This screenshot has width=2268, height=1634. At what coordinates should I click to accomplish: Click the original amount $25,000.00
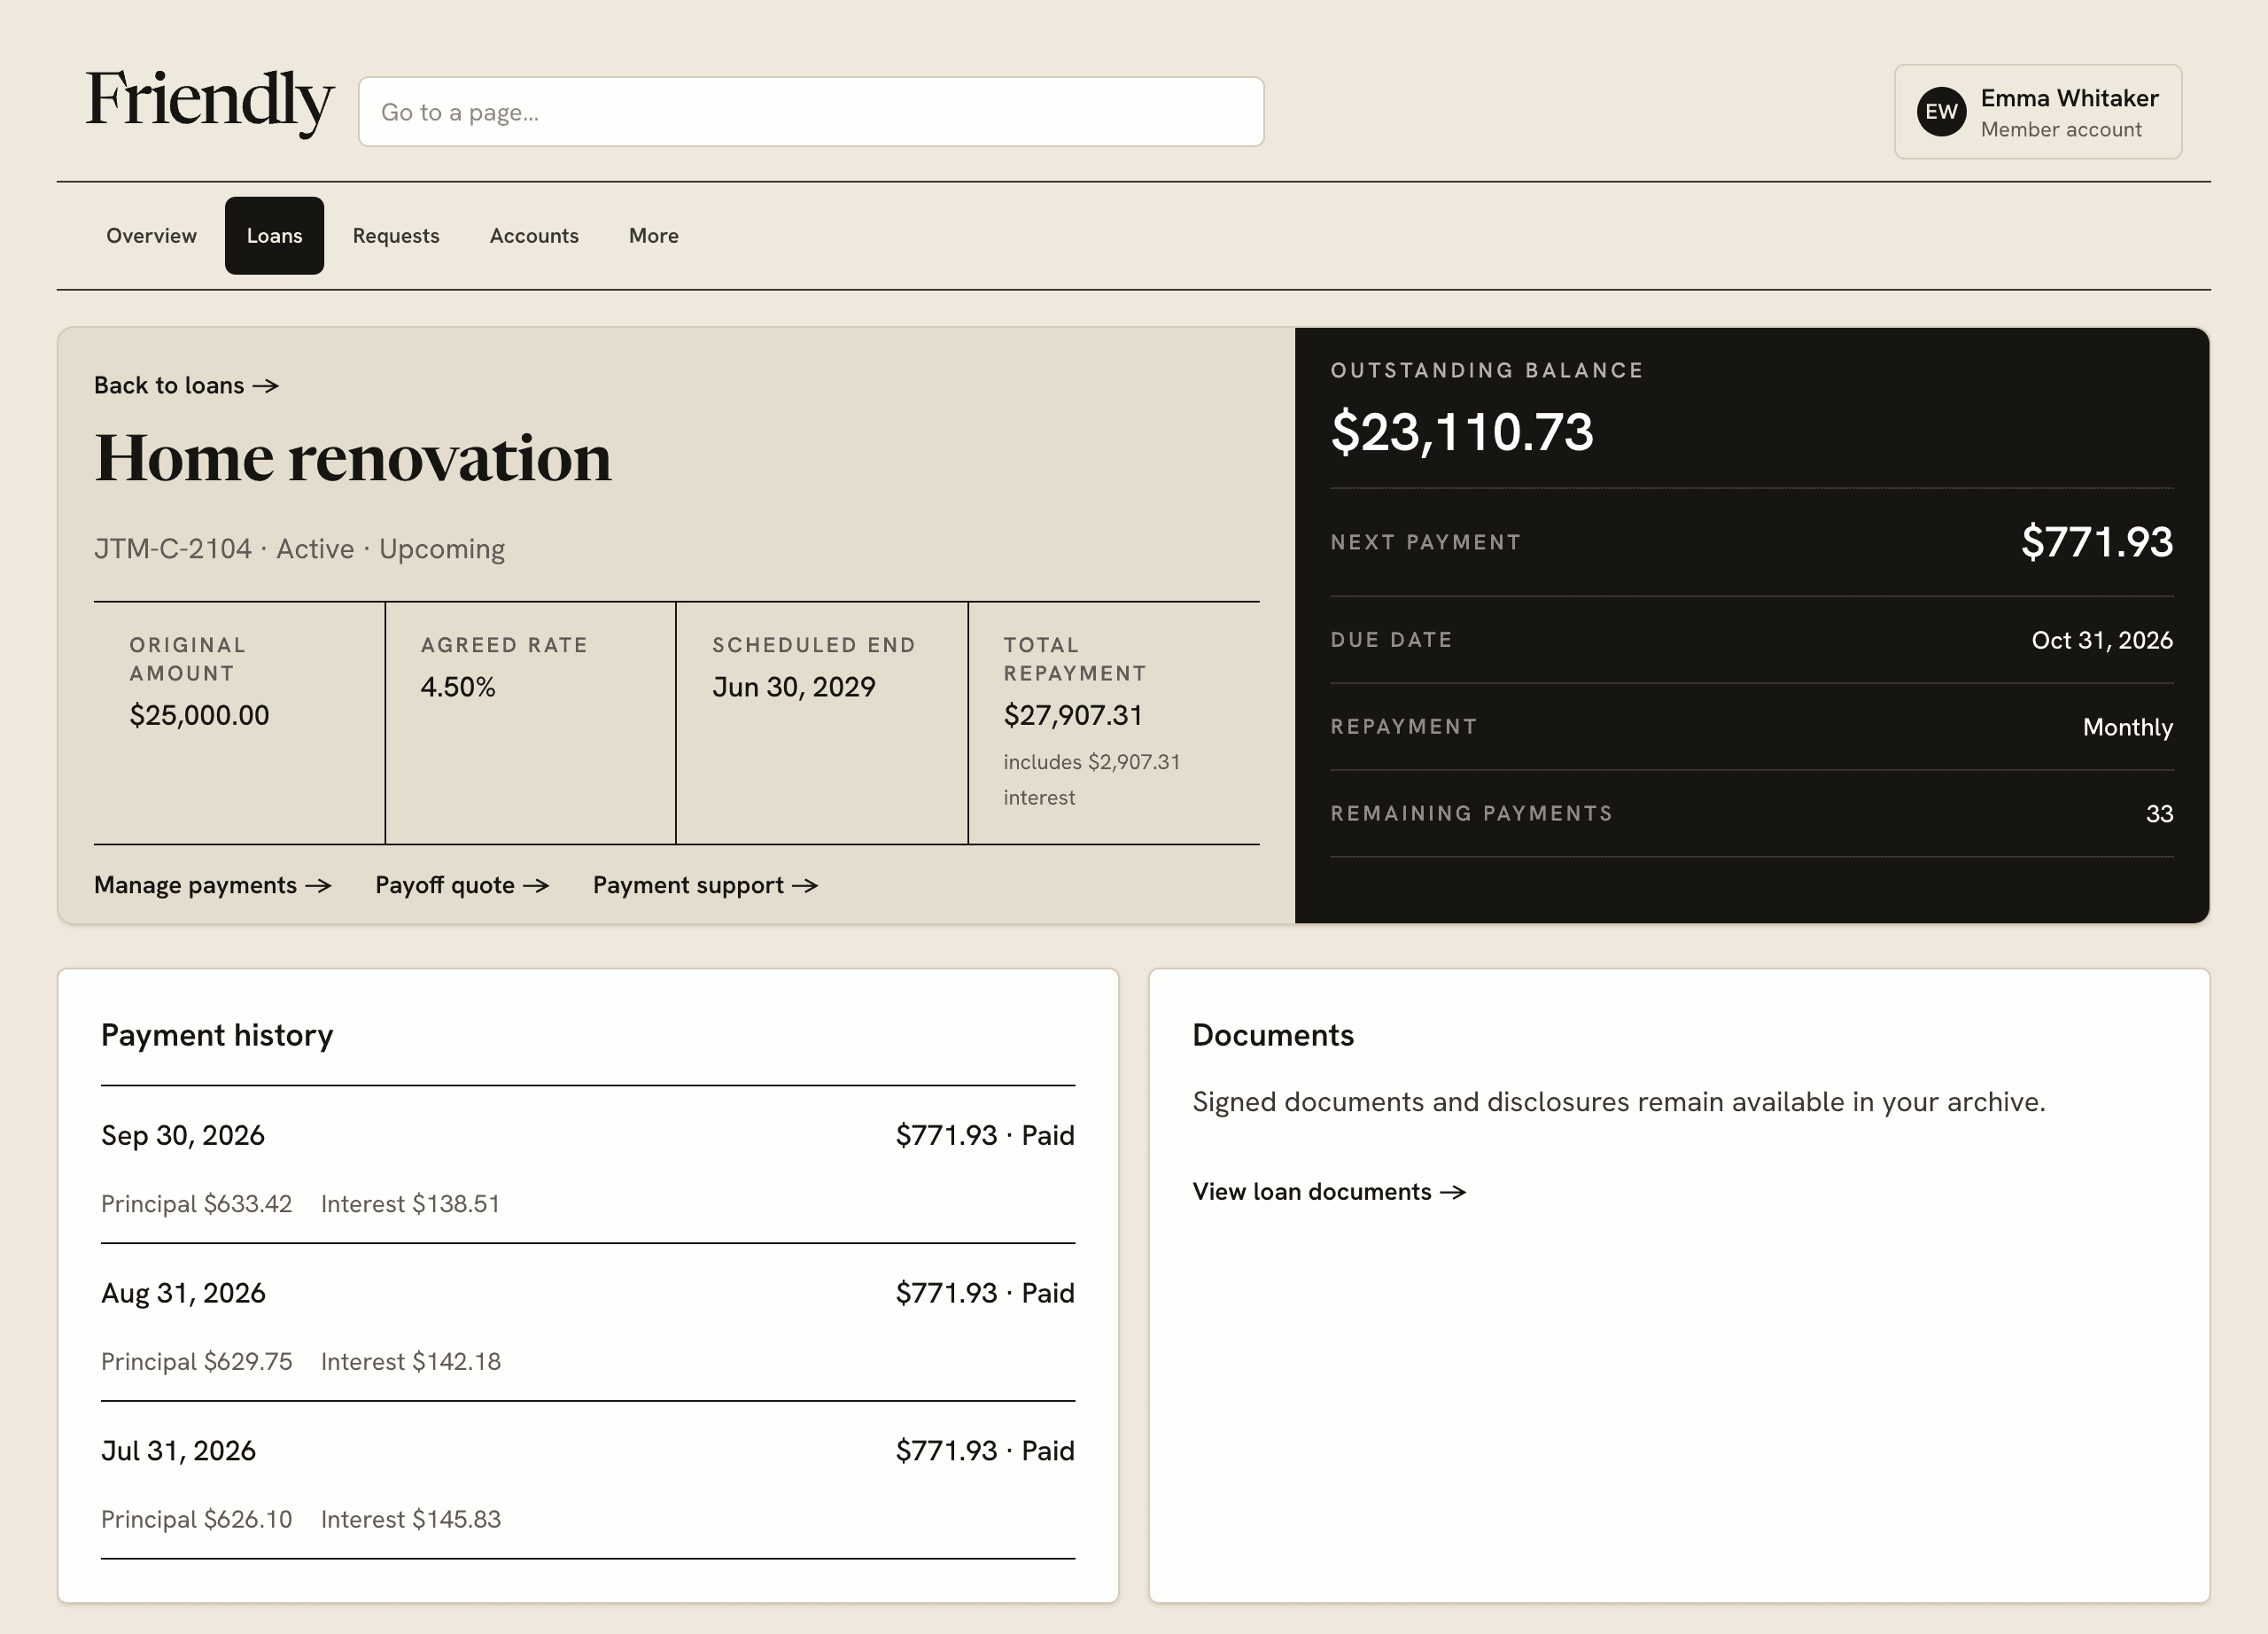click(199, 716)
